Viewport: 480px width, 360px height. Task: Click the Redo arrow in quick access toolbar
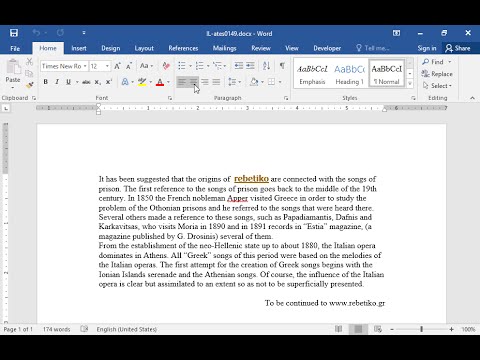(60, 33)
